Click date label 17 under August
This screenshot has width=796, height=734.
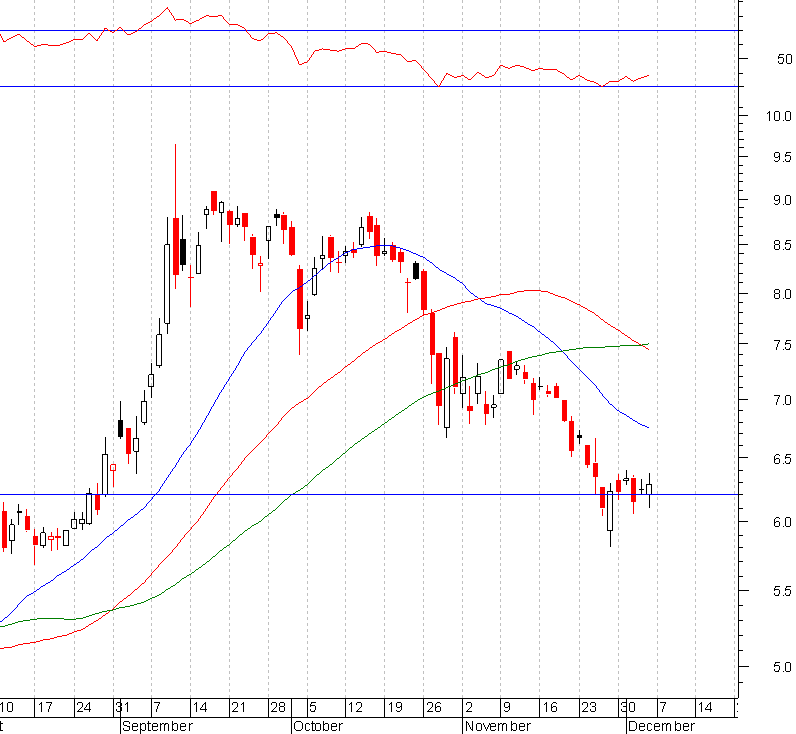click(45, 707)
